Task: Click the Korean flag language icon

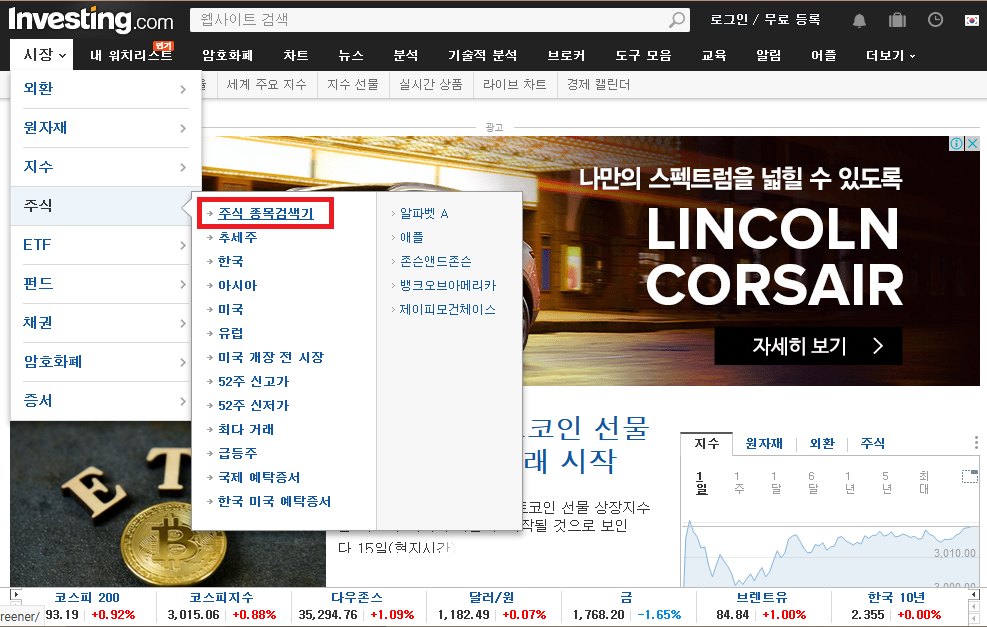Action: point(972,20)
